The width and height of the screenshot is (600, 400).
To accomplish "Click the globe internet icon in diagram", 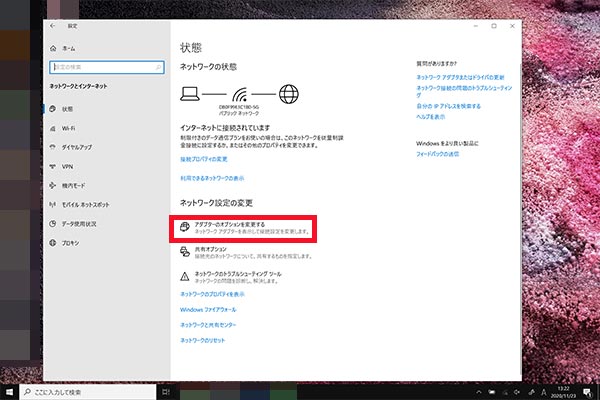I will click(x=289, y=94).
